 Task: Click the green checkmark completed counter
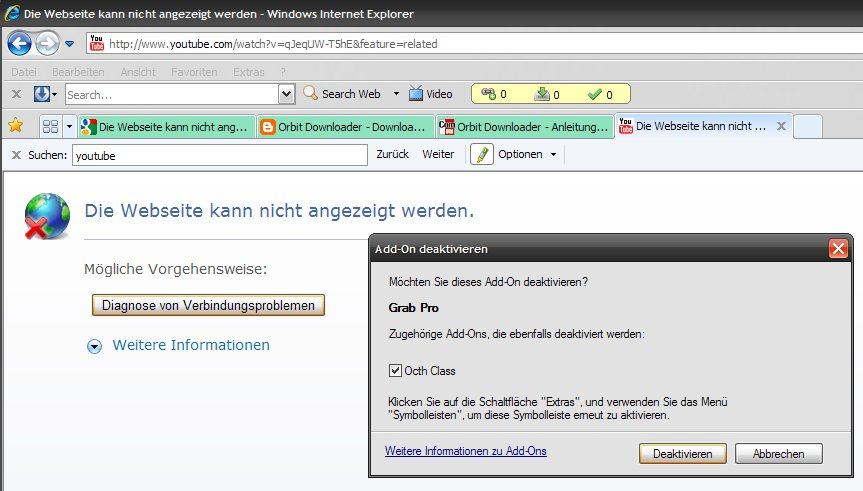tap(600, 94)
